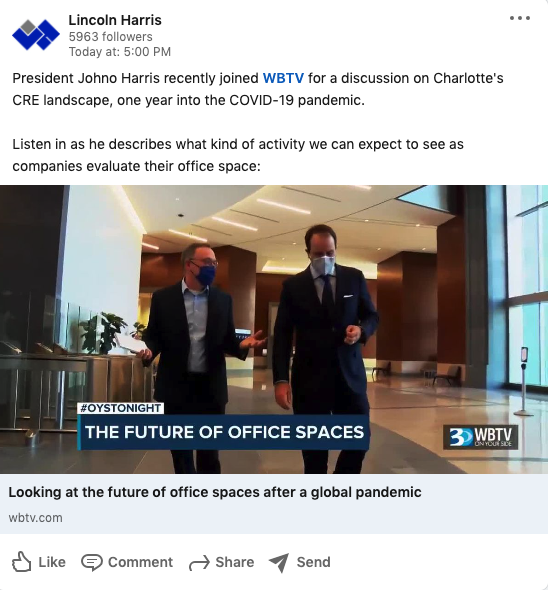Click the wbtv.com source link

tap(35, 518)
